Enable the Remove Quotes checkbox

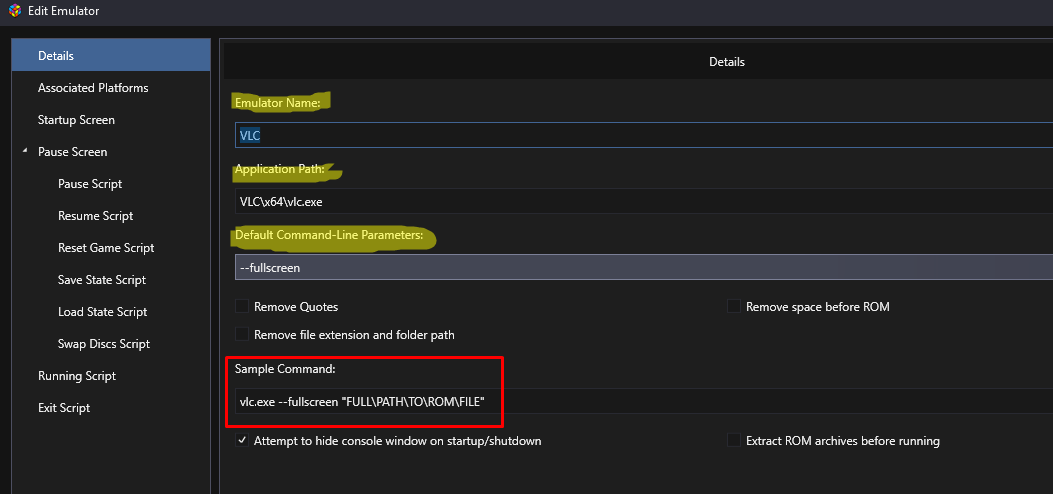[x=242, y=307]
